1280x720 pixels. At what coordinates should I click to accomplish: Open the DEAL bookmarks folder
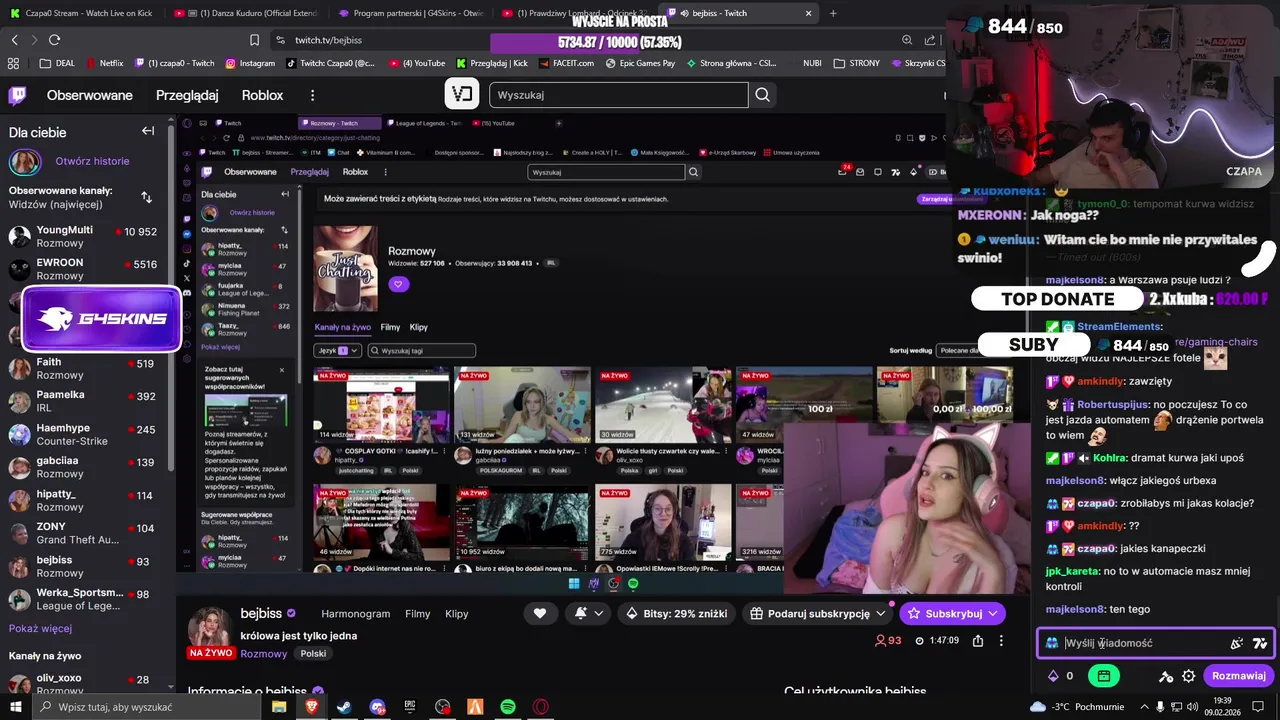click(57, 63)
